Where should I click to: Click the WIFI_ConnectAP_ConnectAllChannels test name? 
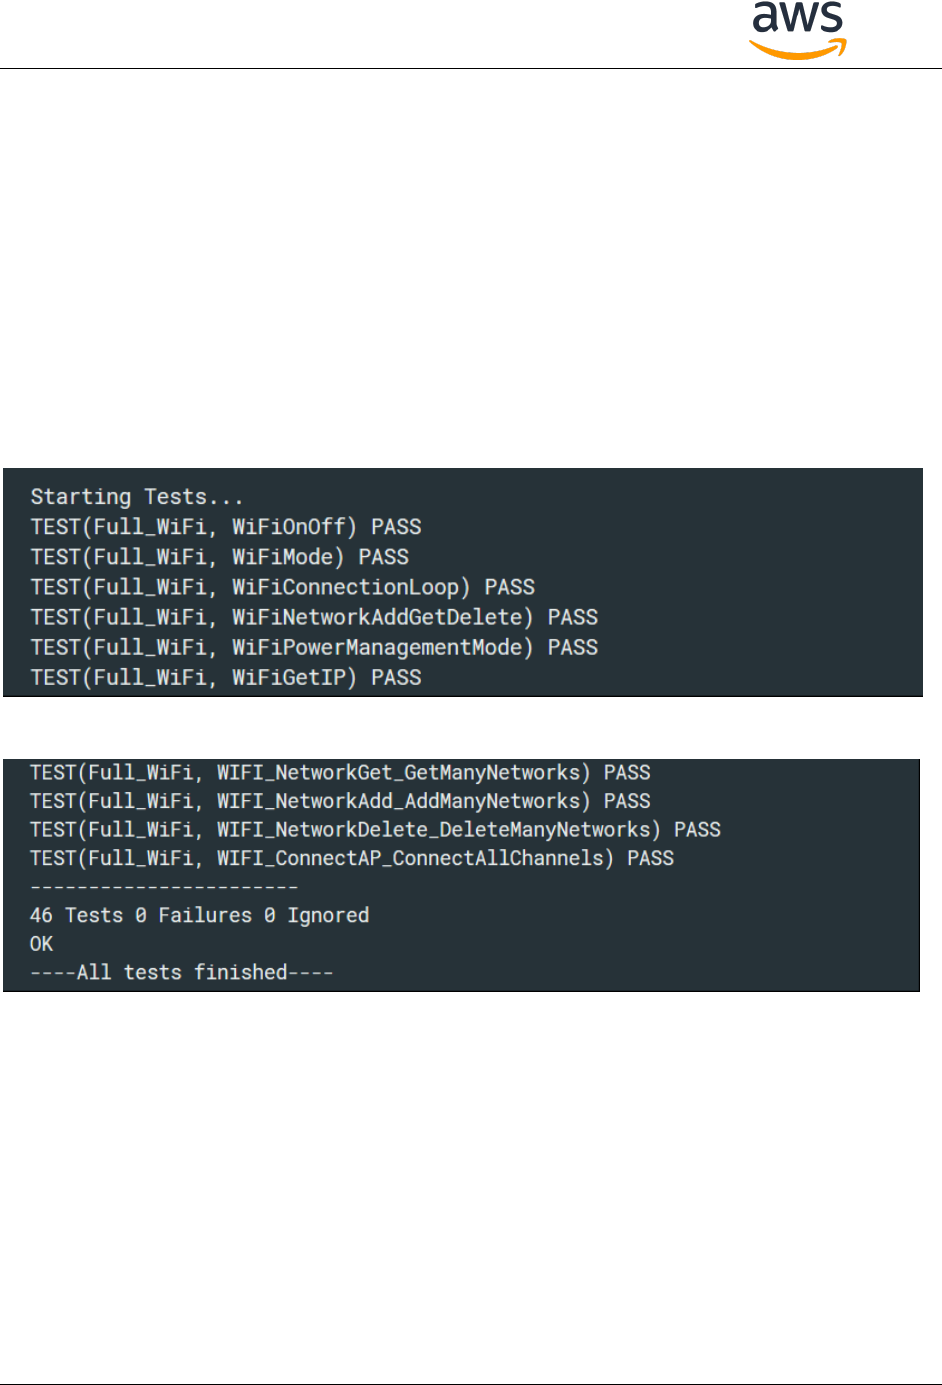point(414,858)
